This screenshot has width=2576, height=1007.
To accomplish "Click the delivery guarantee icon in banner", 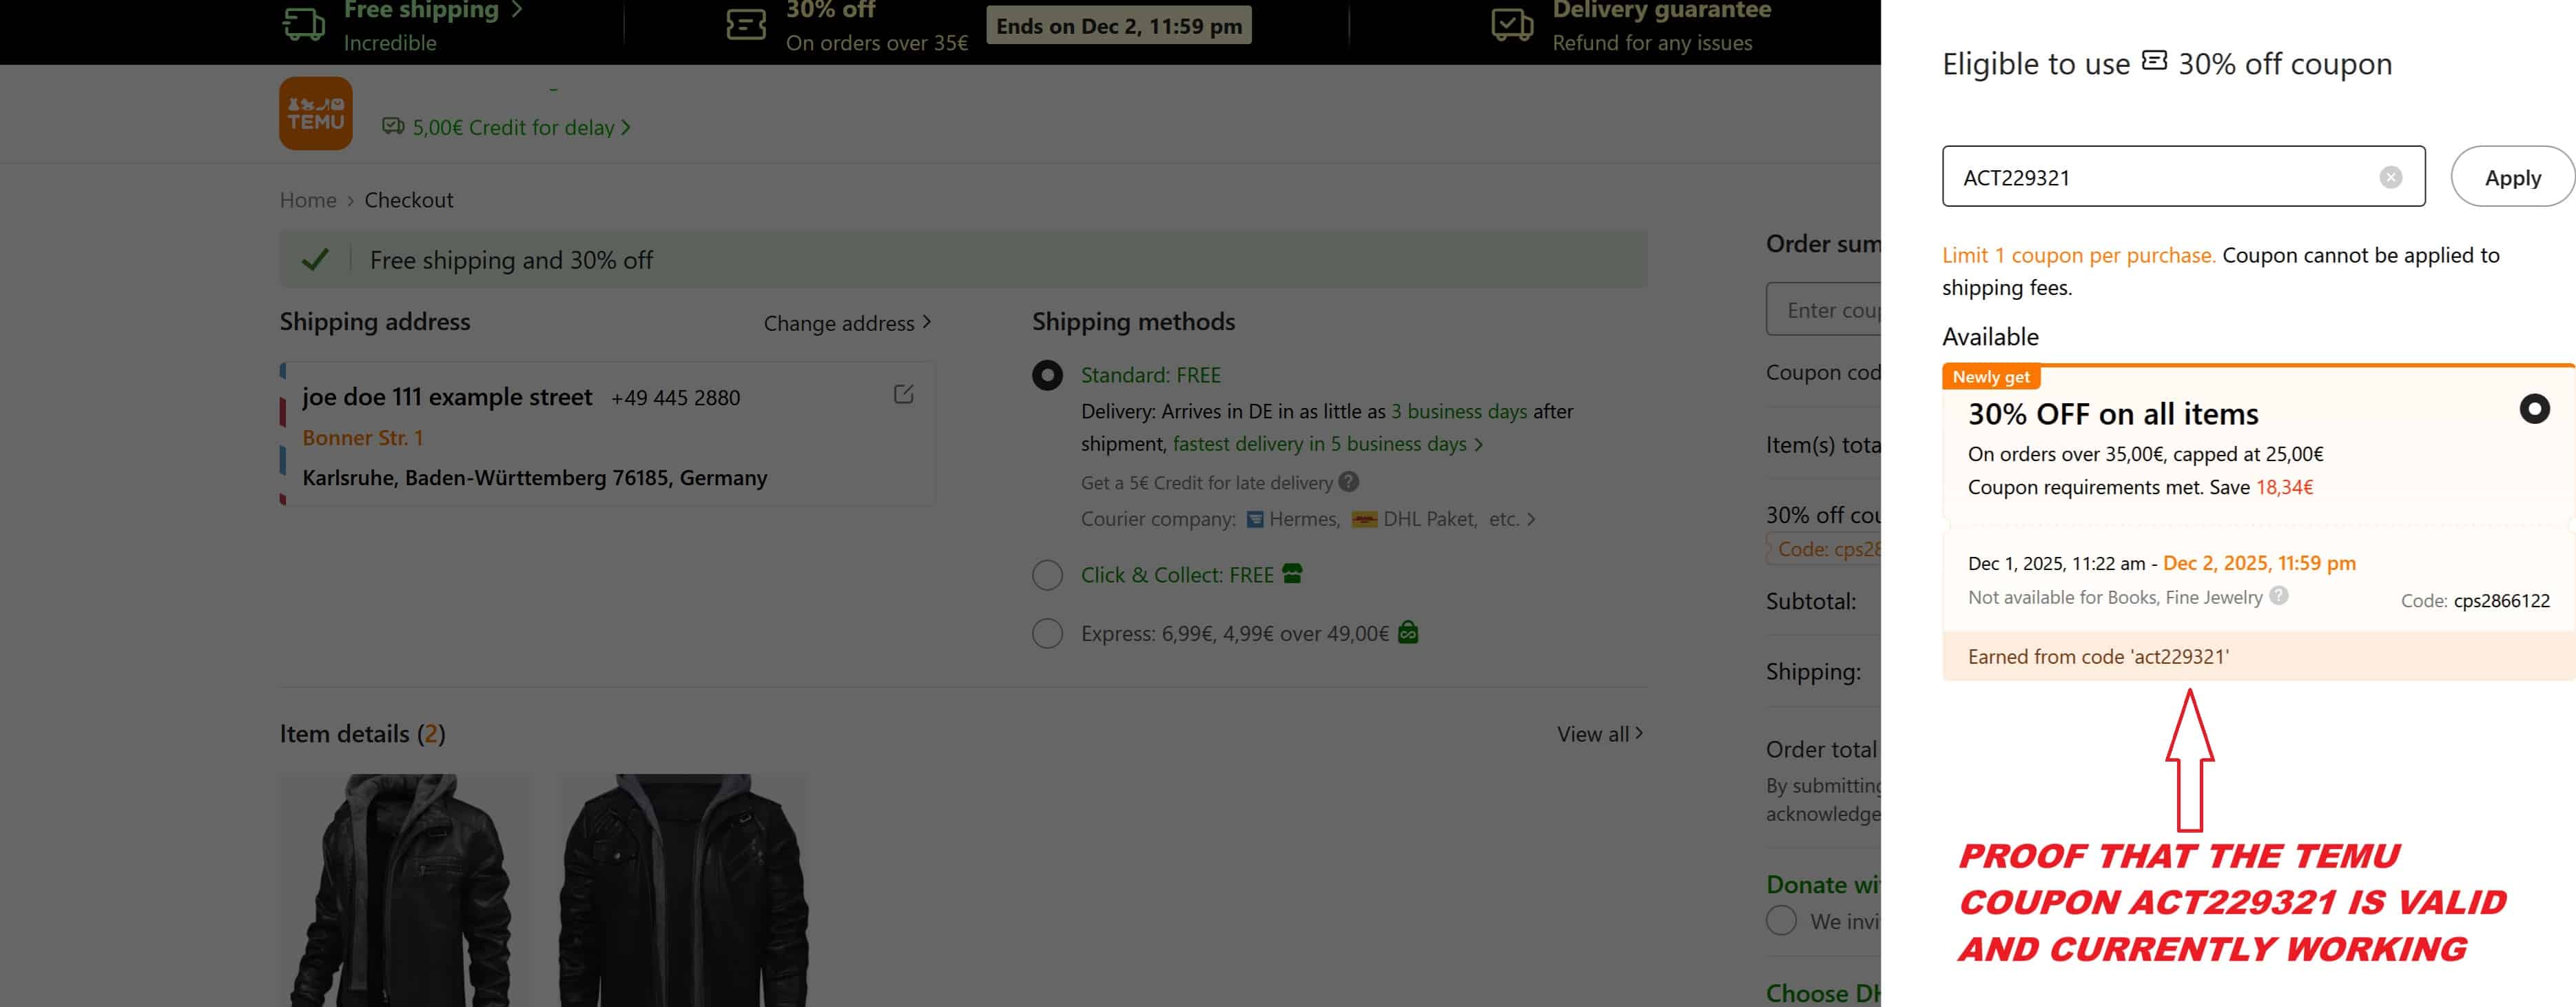I will point(1511,24).
